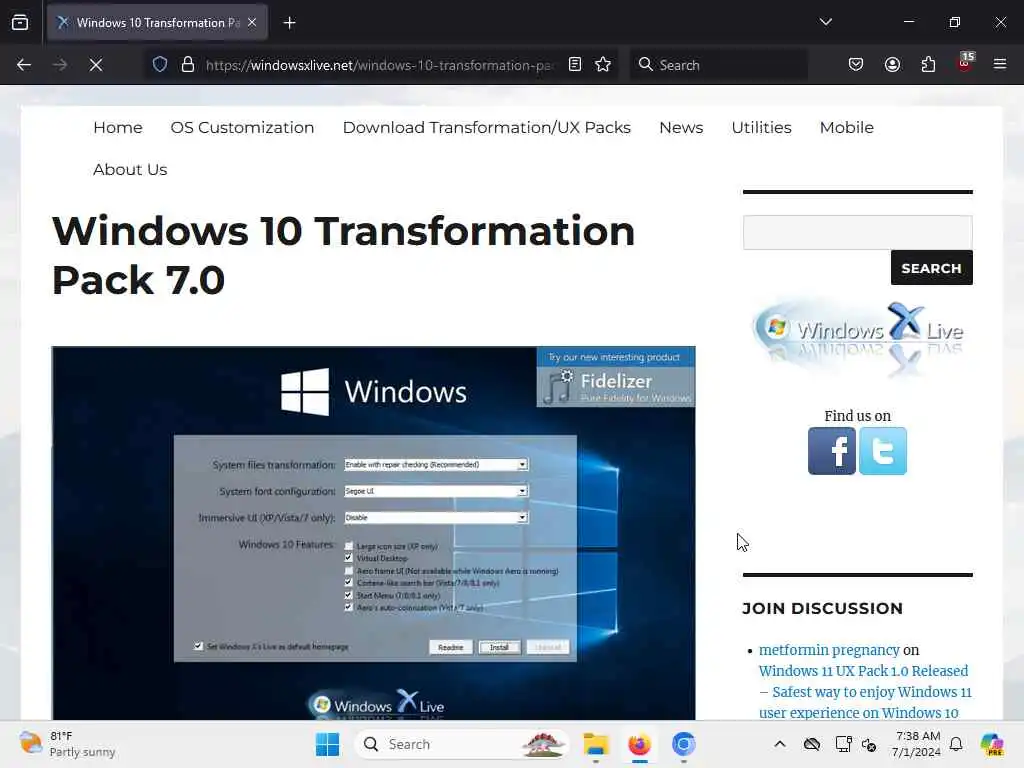Screen dimensions: 1024x768
Task: Open tracking protection shield icon
Action: click(160, 65)
